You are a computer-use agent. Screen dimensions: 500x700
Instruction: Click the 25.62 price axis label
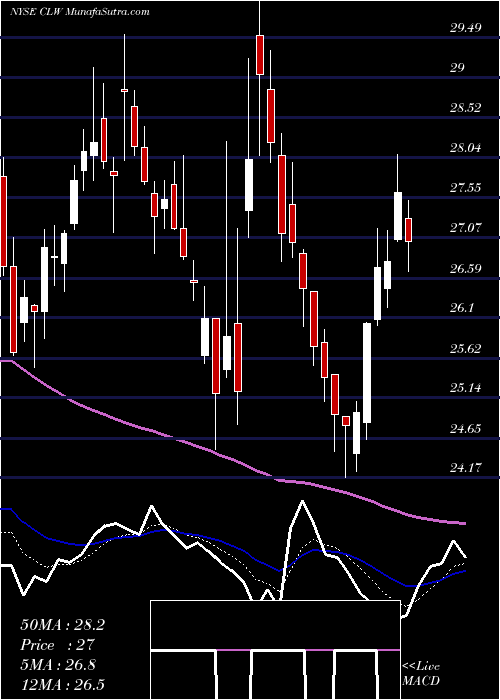click(466, 348)
